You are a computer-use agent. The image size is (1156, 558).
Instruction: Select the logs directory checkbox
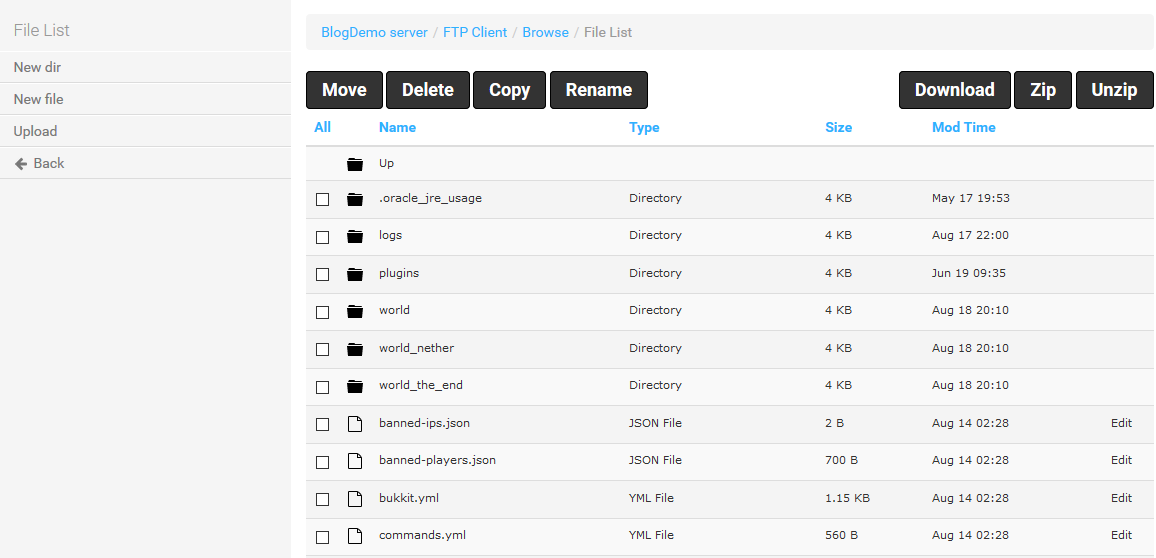coord(322,237)
